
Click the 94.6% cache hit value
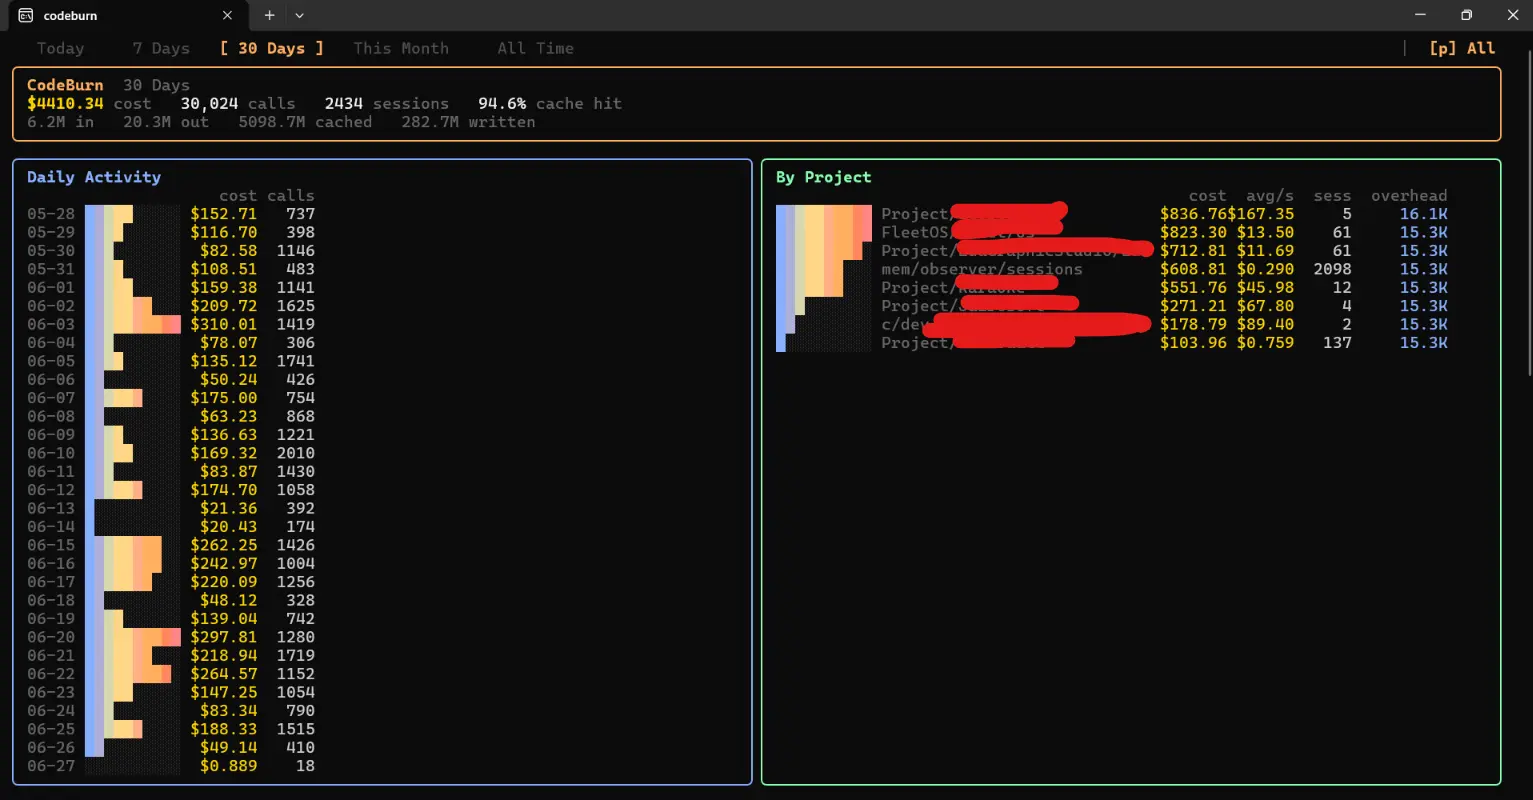(x=502, y=104)
